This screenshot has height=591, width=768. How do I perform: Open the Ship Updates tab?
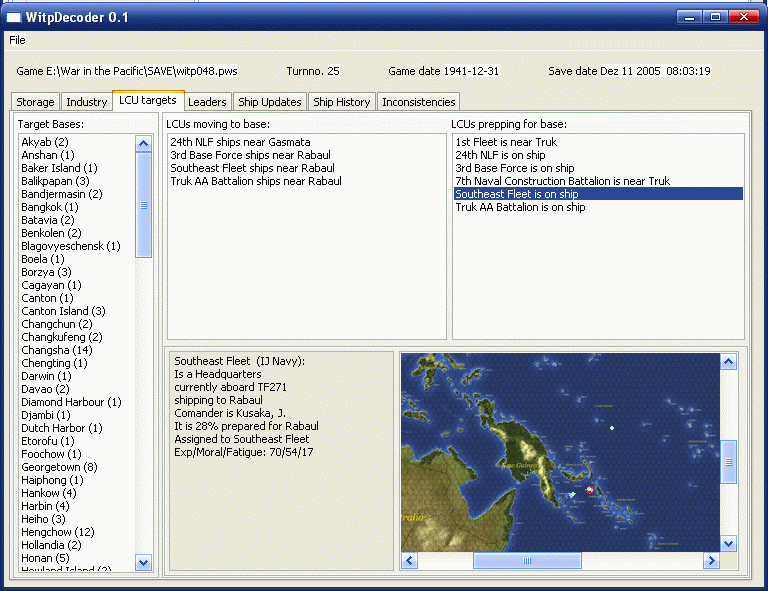[x=270, y=102]
